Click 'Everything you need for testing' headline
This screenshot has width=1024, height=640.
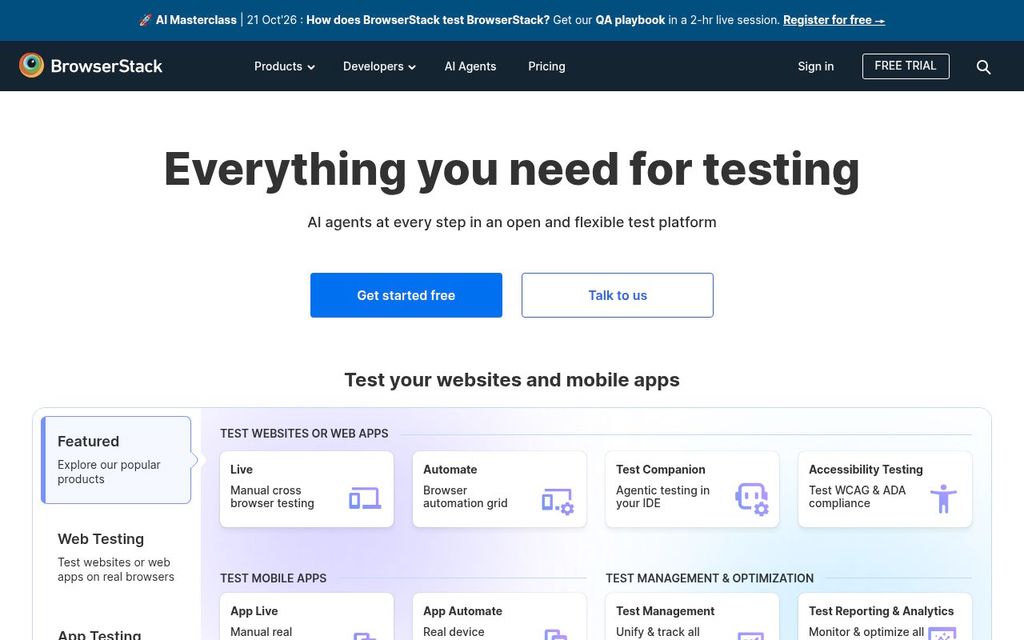(512, 170)
